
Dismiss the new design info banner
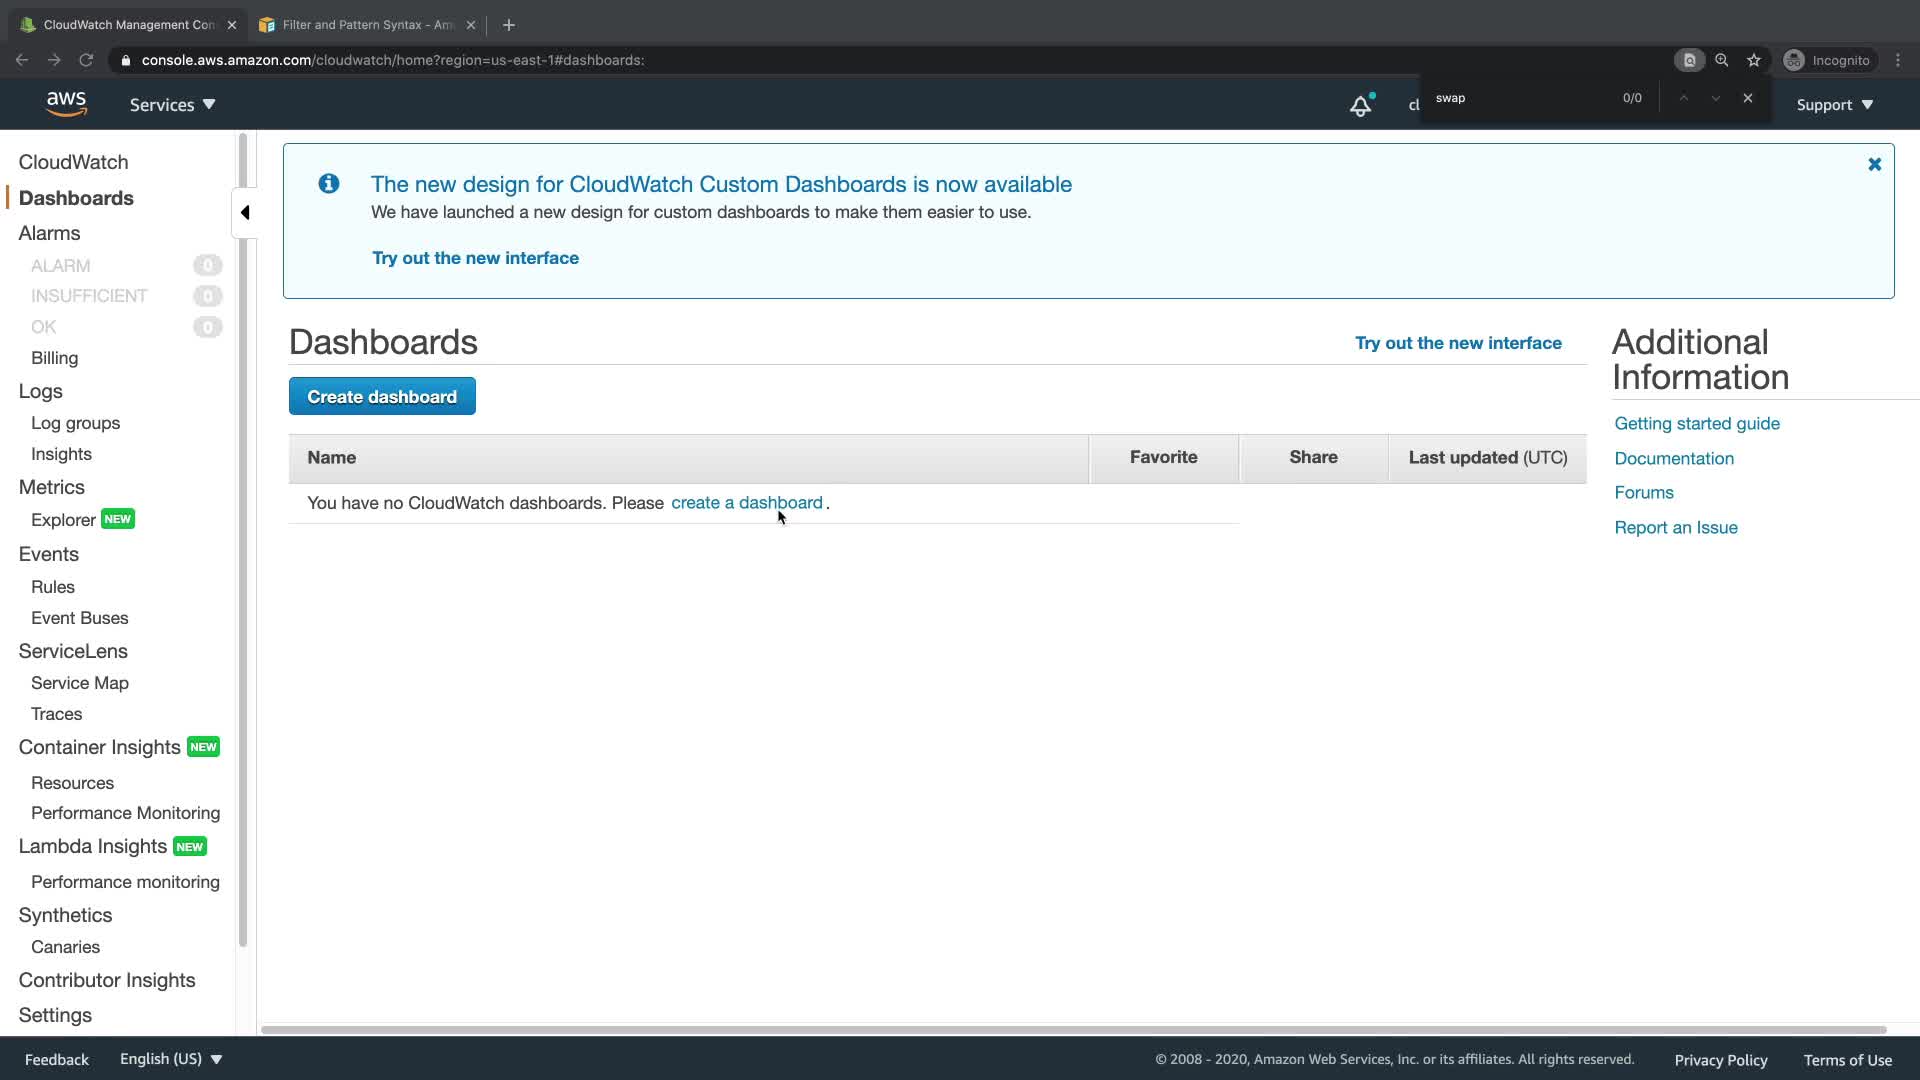point(1874,164)
